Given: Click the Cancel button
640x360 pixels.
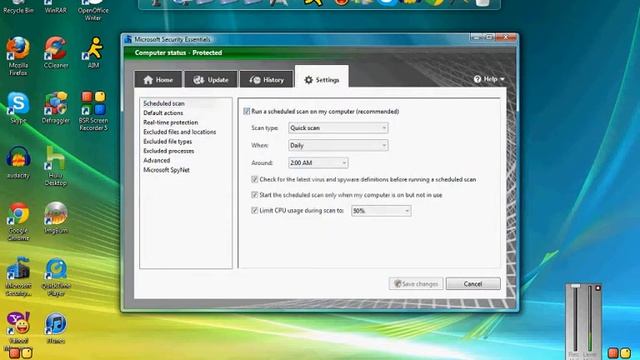Looking at the screenshot, I should [x=473, y=284].
